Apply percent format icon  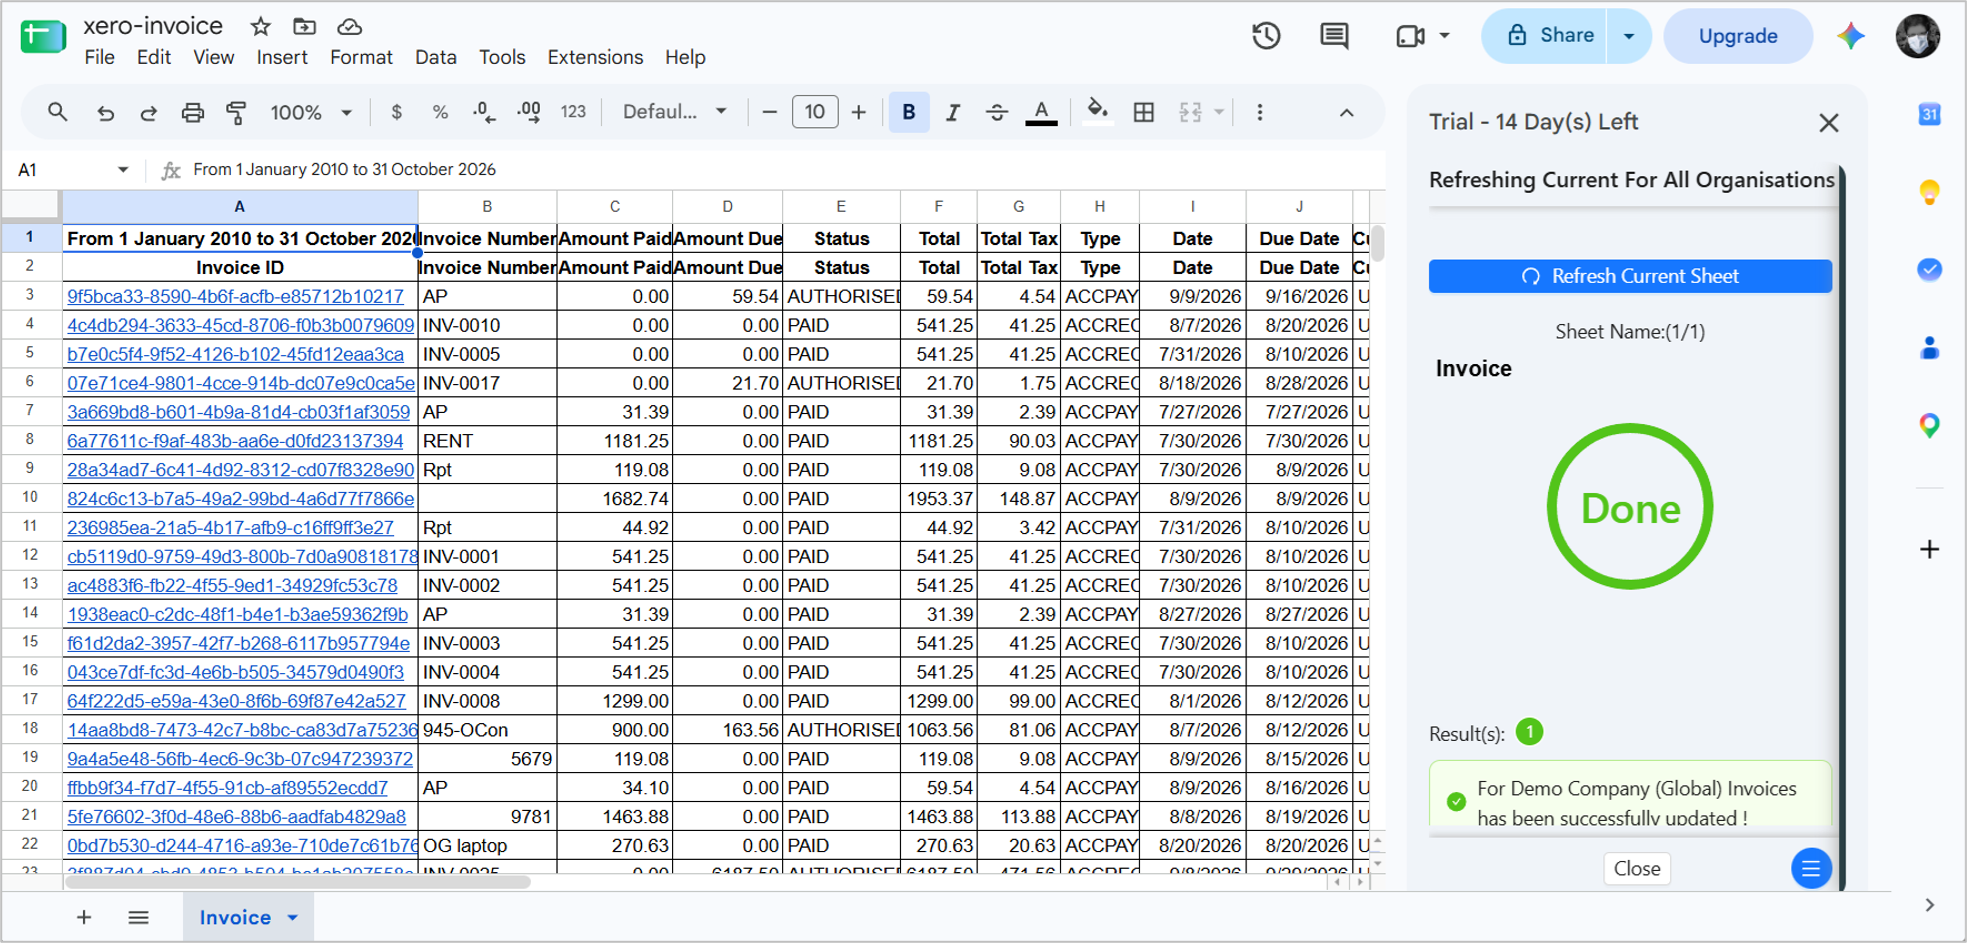(440, 112)
